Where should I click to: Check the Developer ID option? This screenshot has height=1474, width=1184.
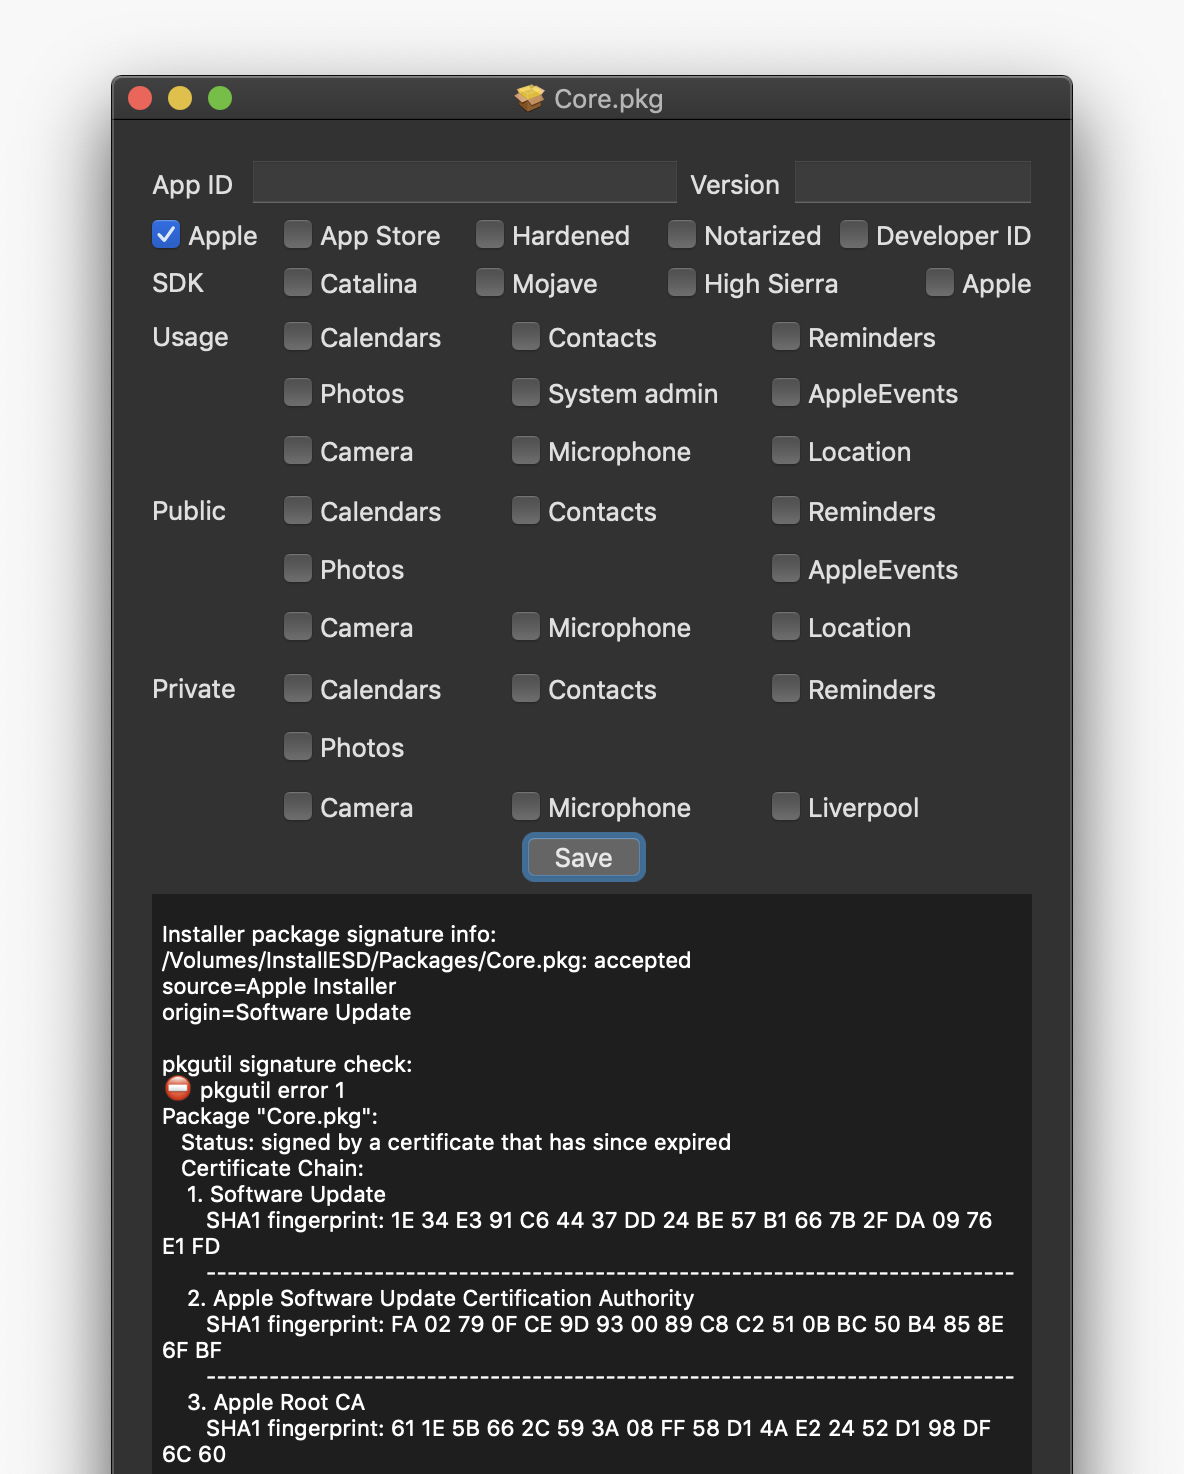[x=854, y=235]
